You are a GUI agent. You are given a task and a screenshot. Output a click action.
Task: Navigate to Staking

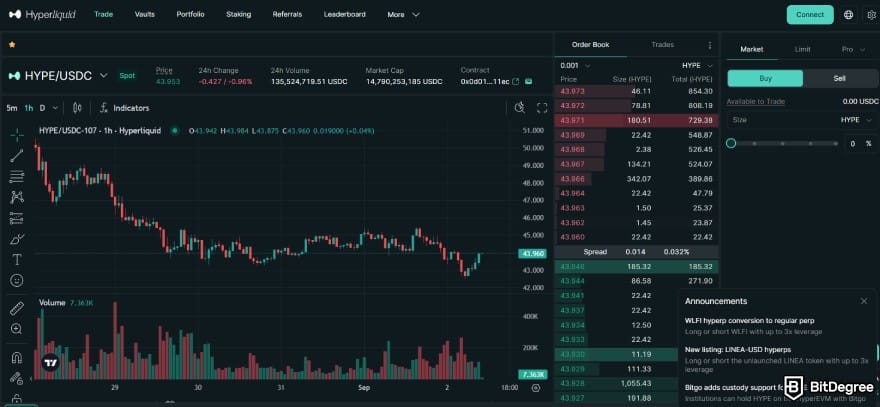(x=239, y=15)
